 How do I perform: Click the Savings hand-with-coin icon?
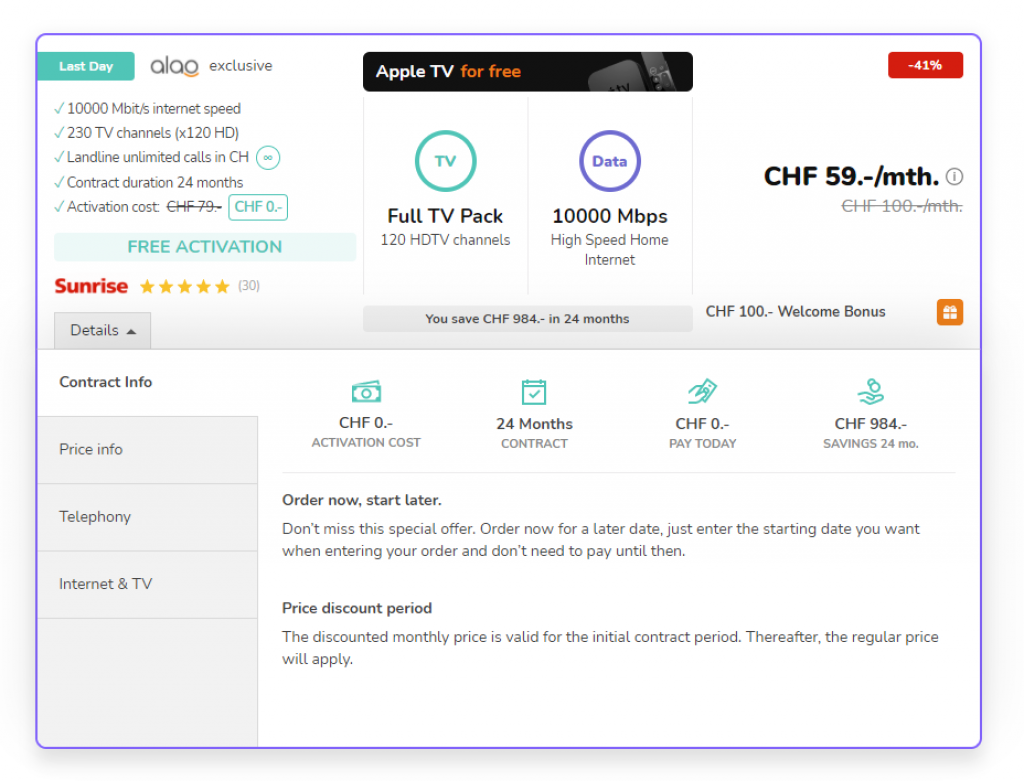point(870,391)
